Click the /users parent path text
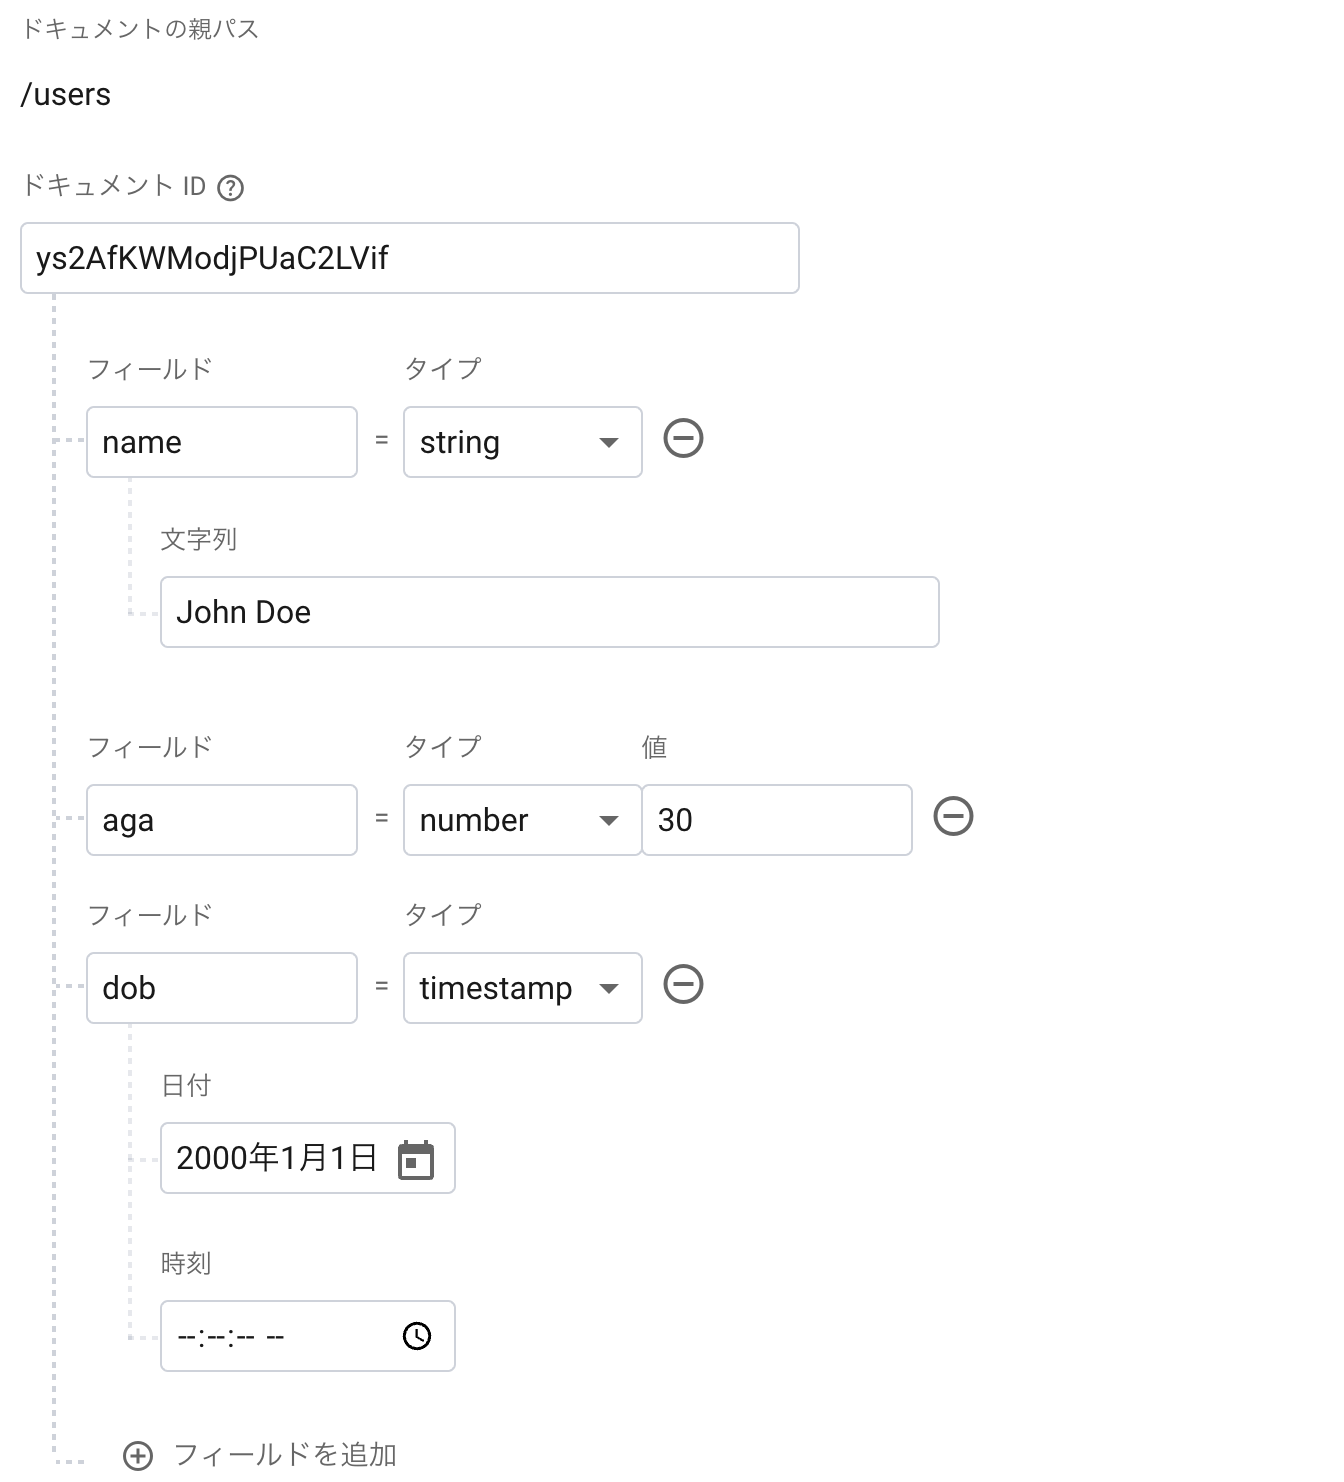 66,95
